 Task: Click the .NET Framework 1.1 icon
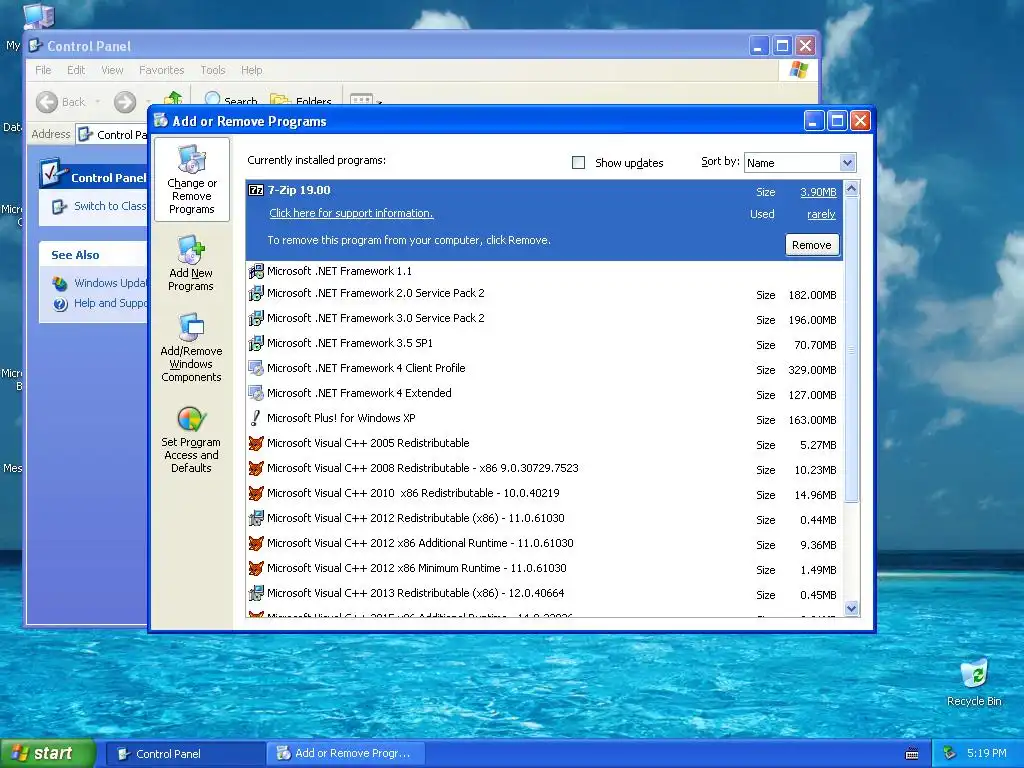[256, 270]
